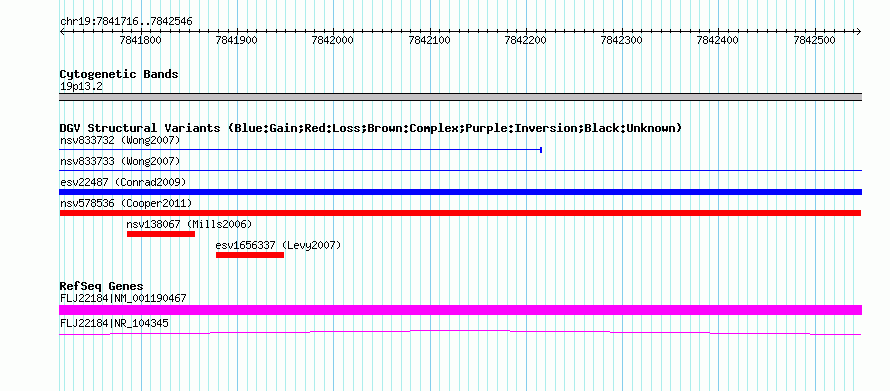
Task: Click the chr19:7841716..7842546 region label
Action: [126, 22]
